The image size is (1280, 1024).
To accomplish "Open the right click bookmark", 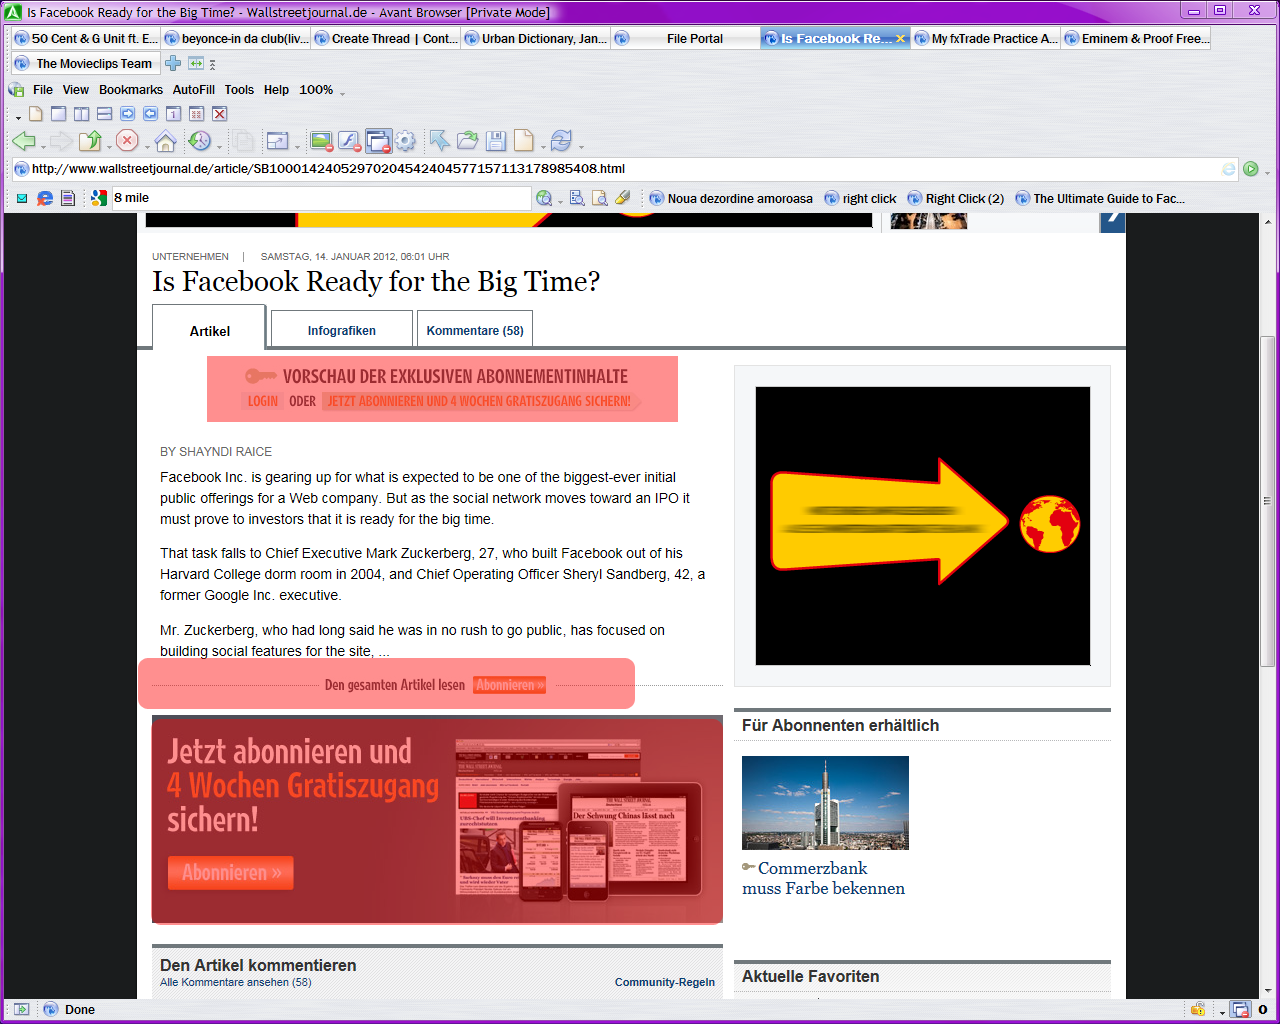I will (860, 198).
